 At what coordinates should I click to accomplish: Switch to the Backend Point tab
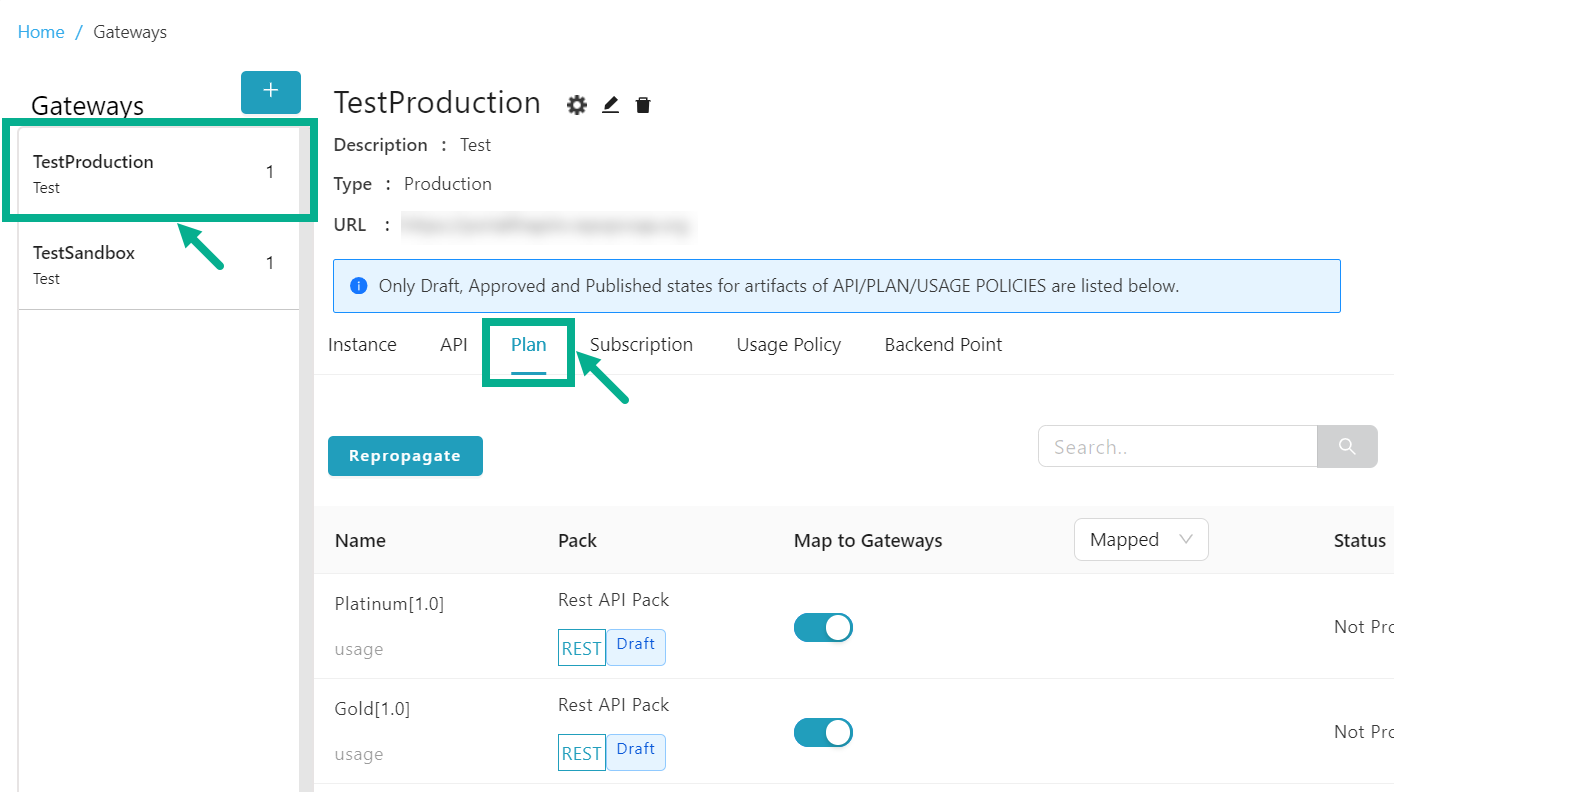942,345
